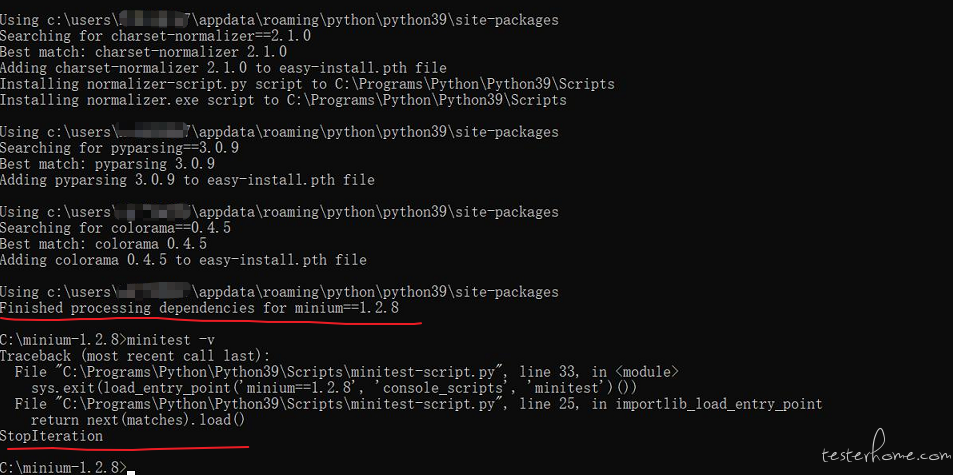The height and width of the screenshot is (475, 953).
Task: Click the 'line 33, in <module>' text
Action: click(x=598, y=372)
